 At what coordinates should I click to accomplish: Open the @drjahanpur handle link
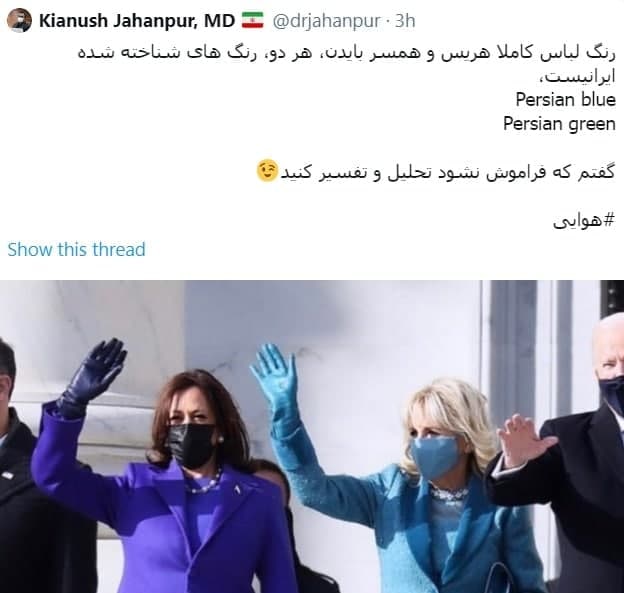pyautogui.click(x=326, y=21)
